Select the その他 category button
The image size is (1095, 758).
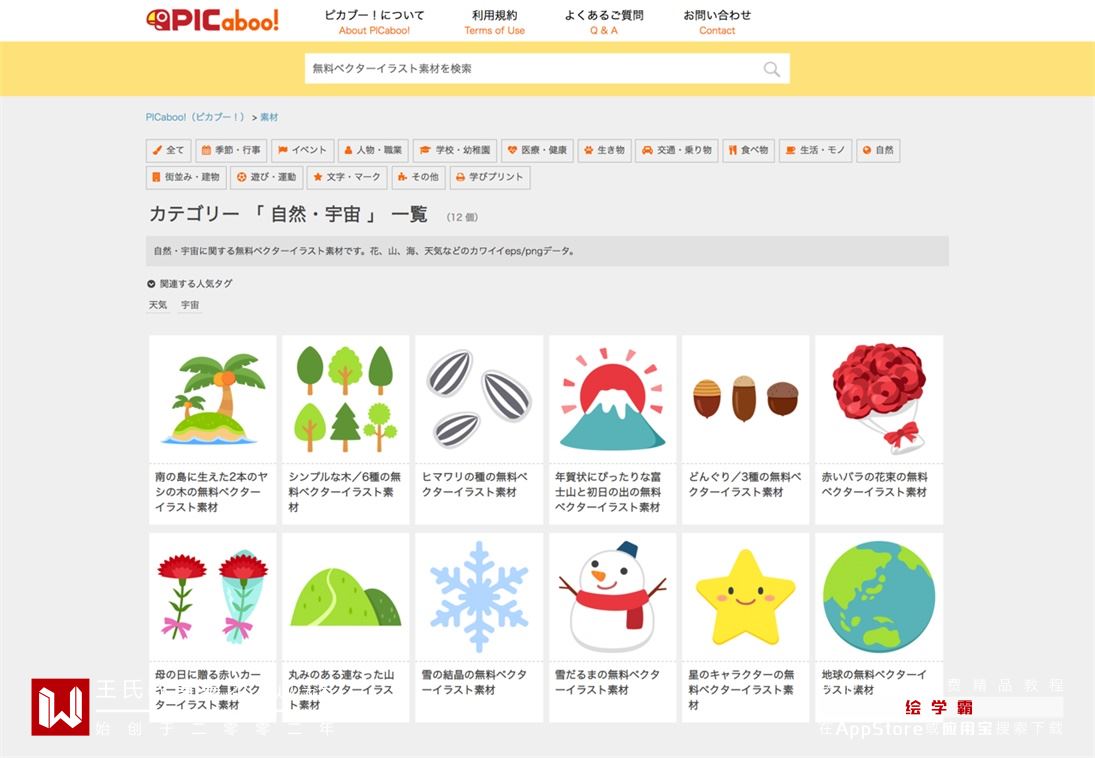(418, 177)
